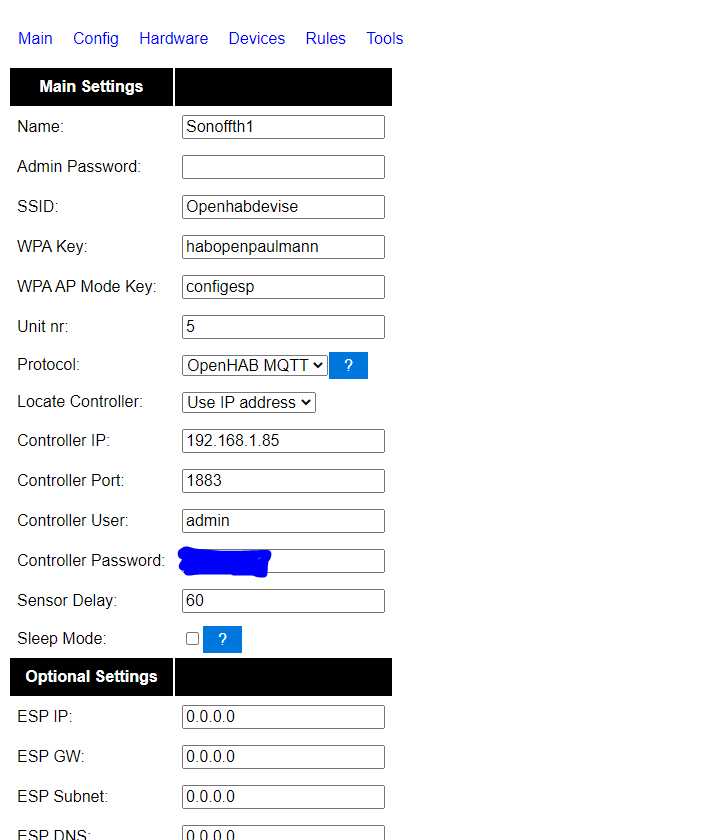Click the Locate Controller label
Screen dimensions: 725x840
click(x=80, y=401)
